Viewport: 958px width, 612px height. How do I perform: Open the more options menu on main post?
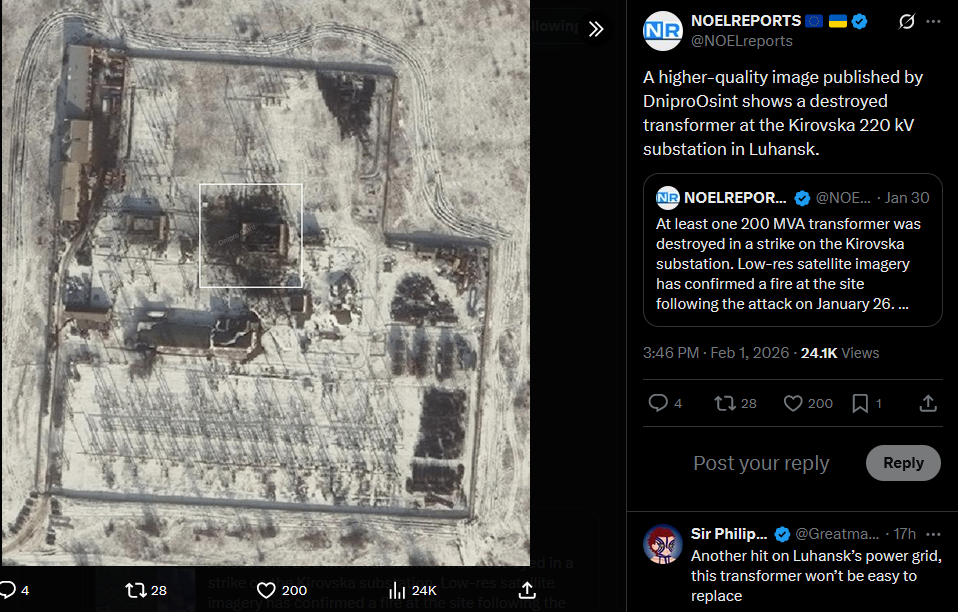pyautogui.click(x=933, y=21)
